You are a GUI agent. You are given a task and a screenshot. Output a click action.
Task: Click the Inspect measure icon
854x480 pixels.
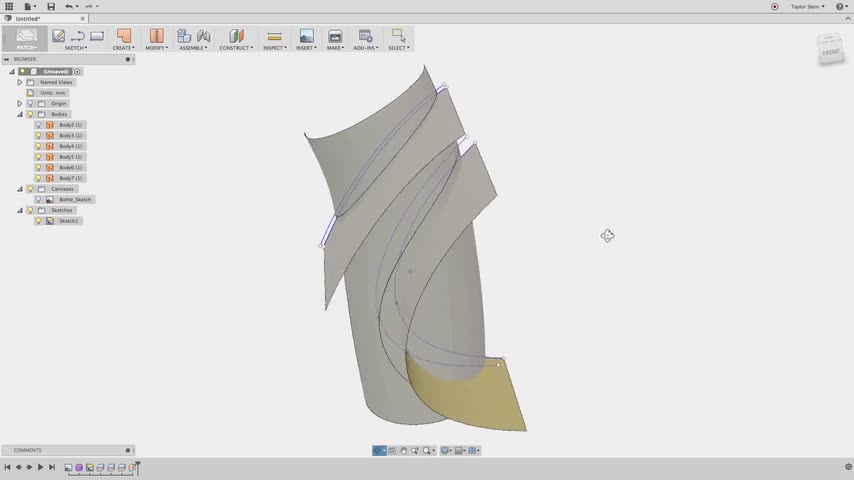(x=274, y=36)
